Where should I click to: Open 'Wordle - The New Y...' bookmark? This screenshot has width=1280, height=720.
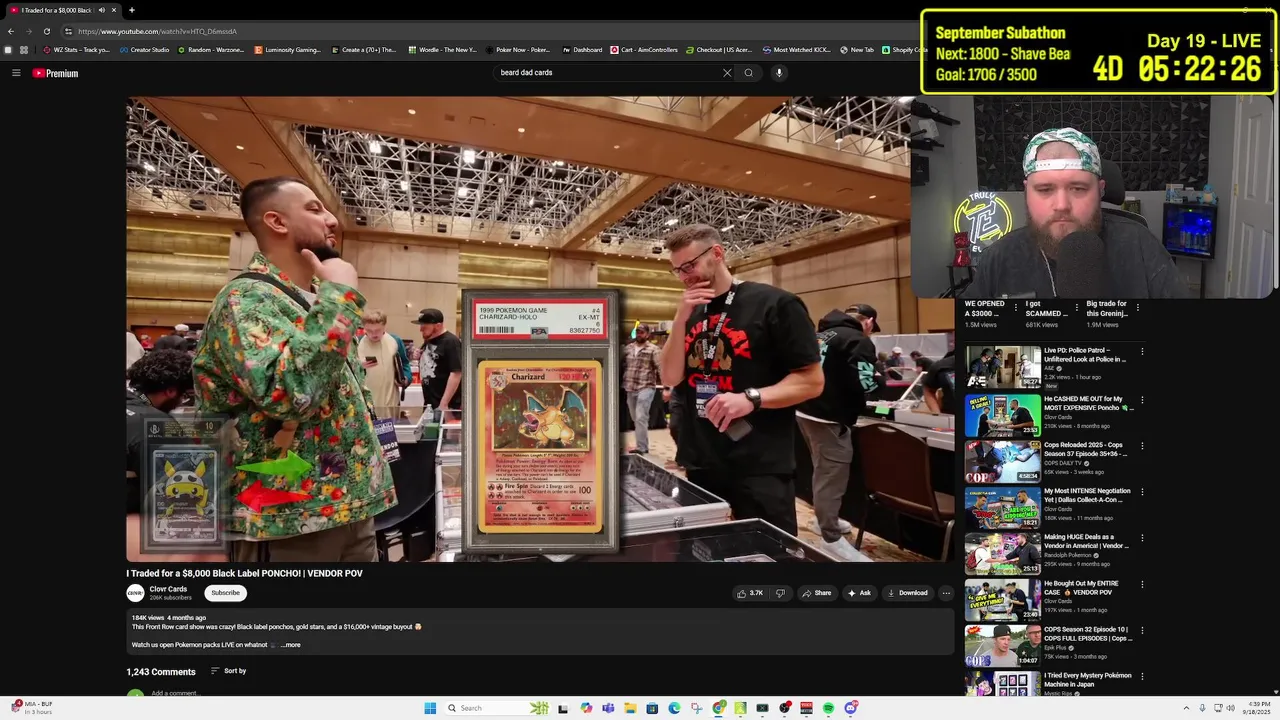point(441,50)
